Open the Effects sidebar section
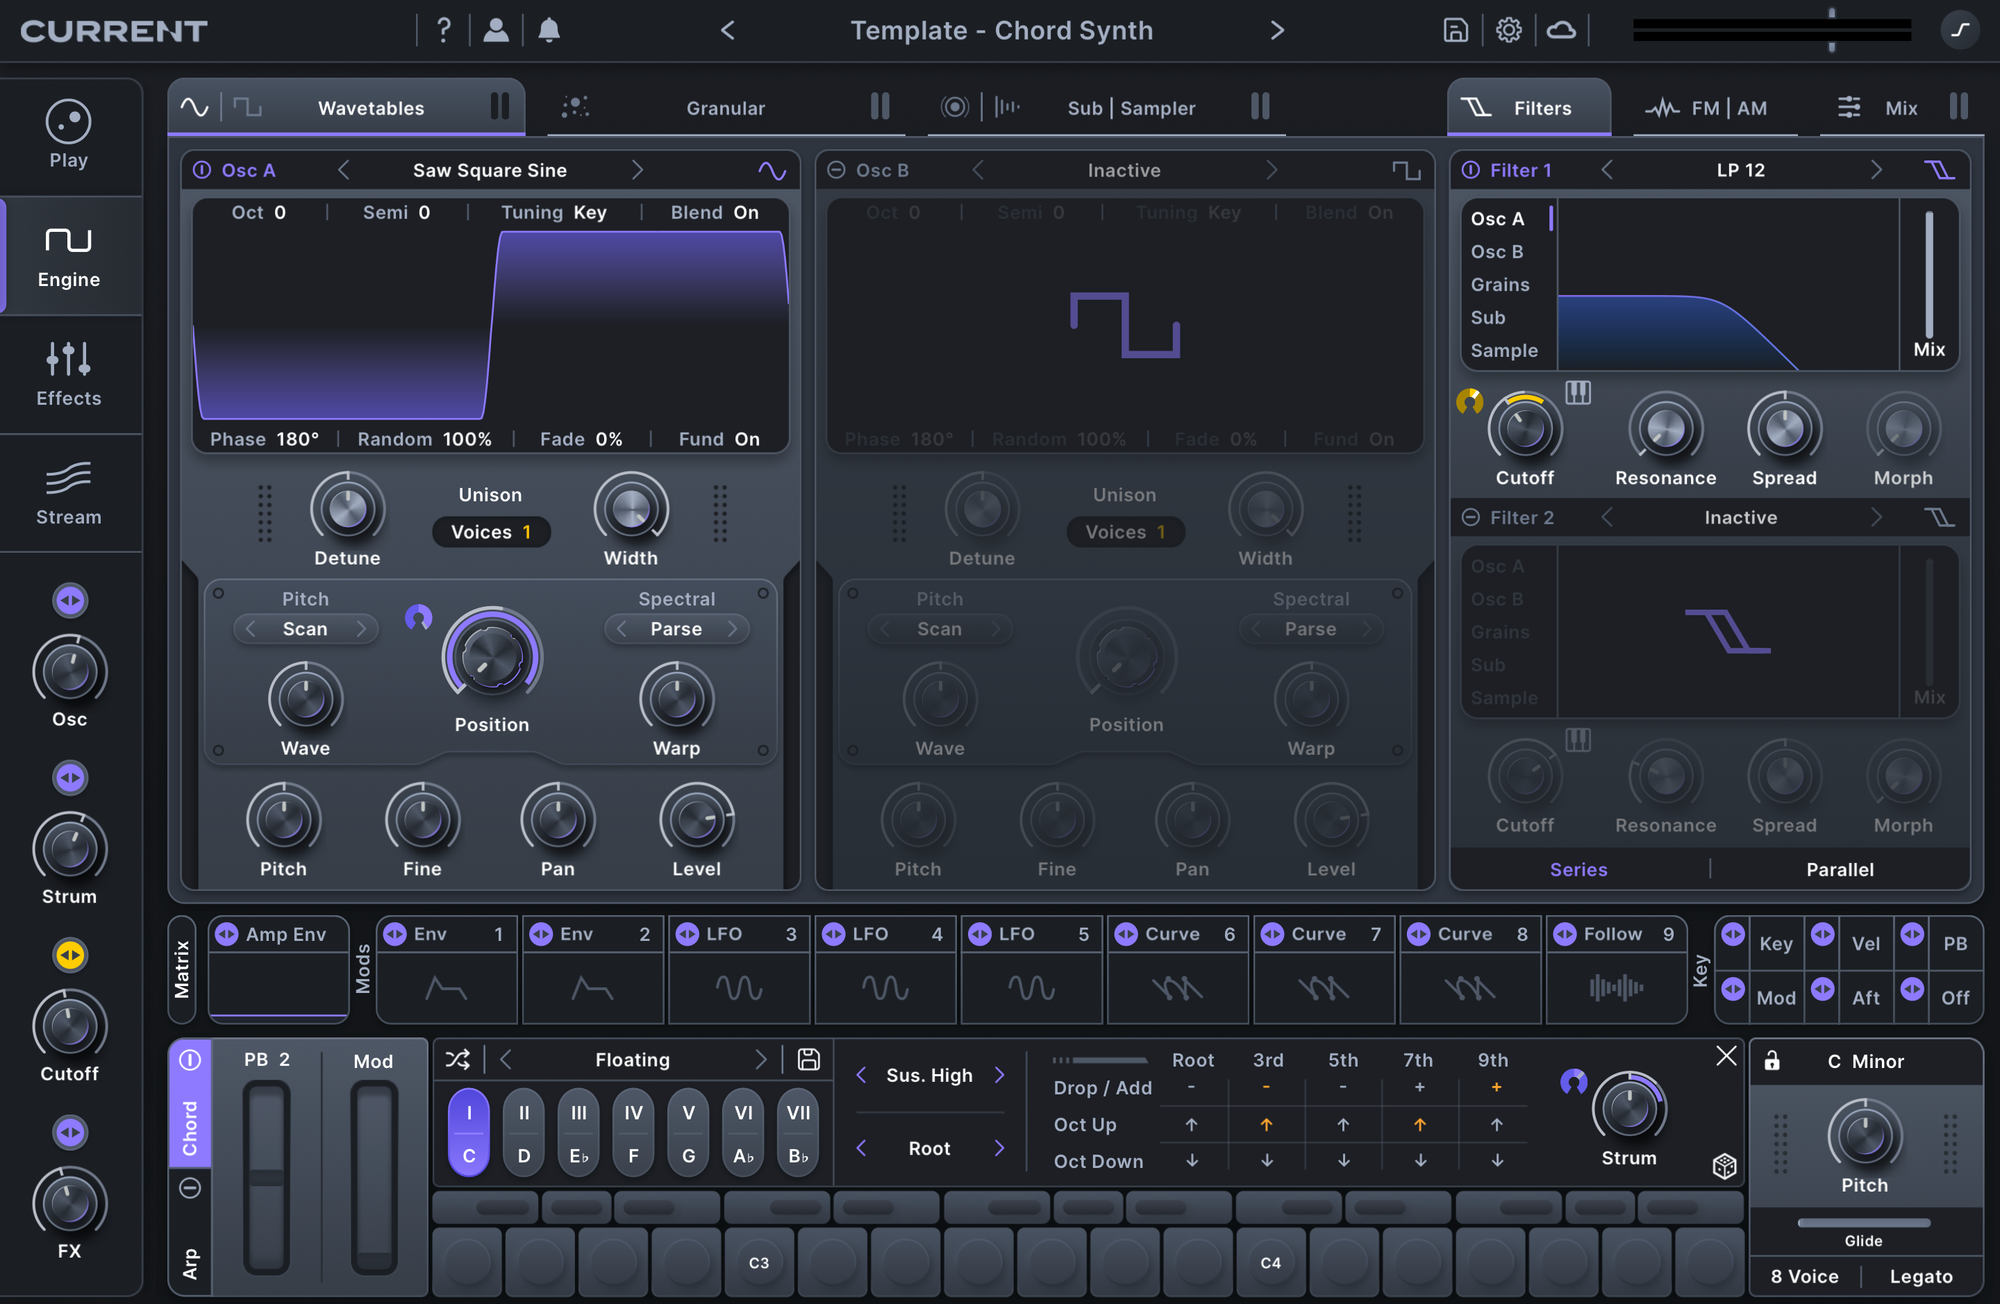Screen dimensions: 2000x1304 click(69, 374)
